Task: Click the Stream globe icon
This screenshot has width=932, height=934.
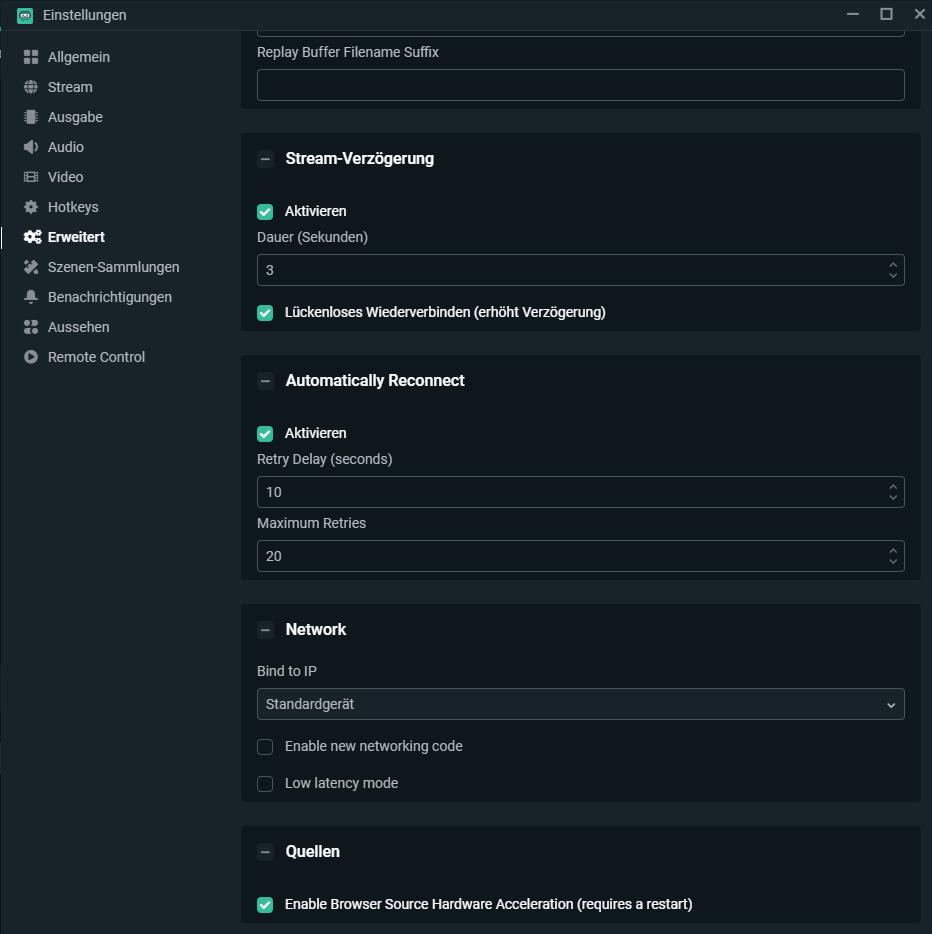Action: pyautogui.click(x=31, y=87)
